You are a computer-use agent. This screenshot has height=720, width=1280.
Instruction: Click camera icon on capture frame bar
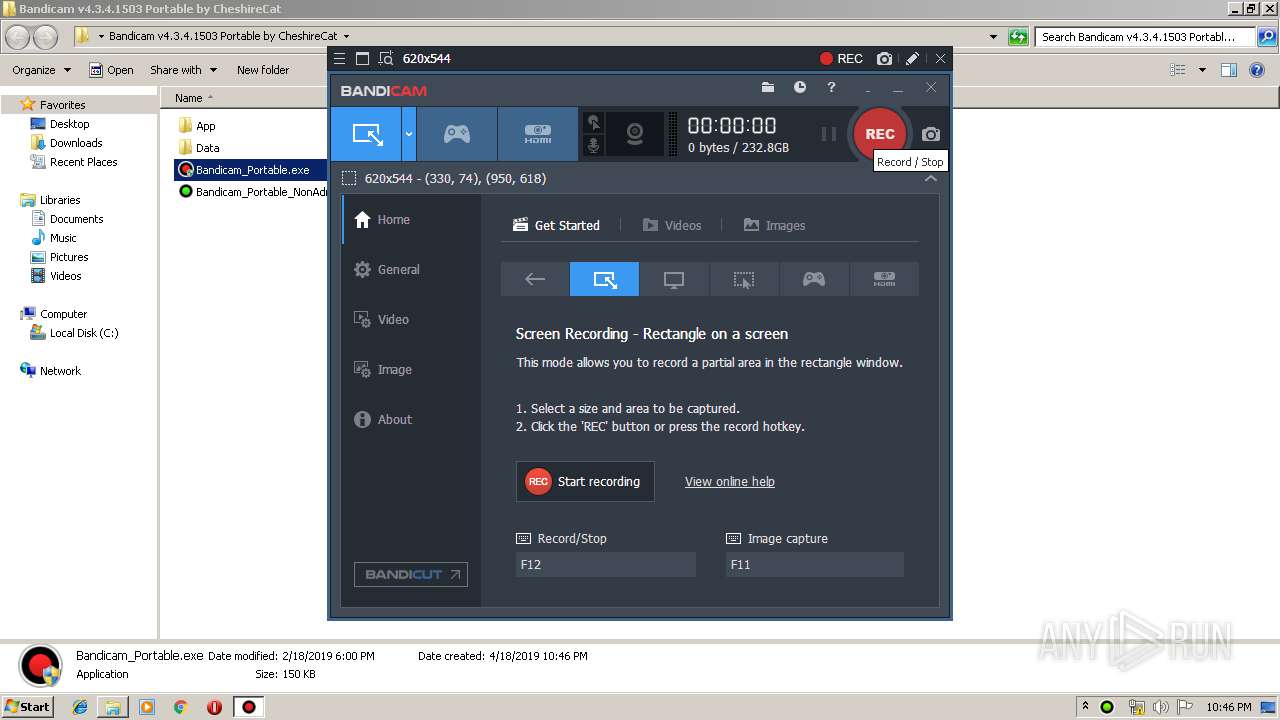pos(884,59)
